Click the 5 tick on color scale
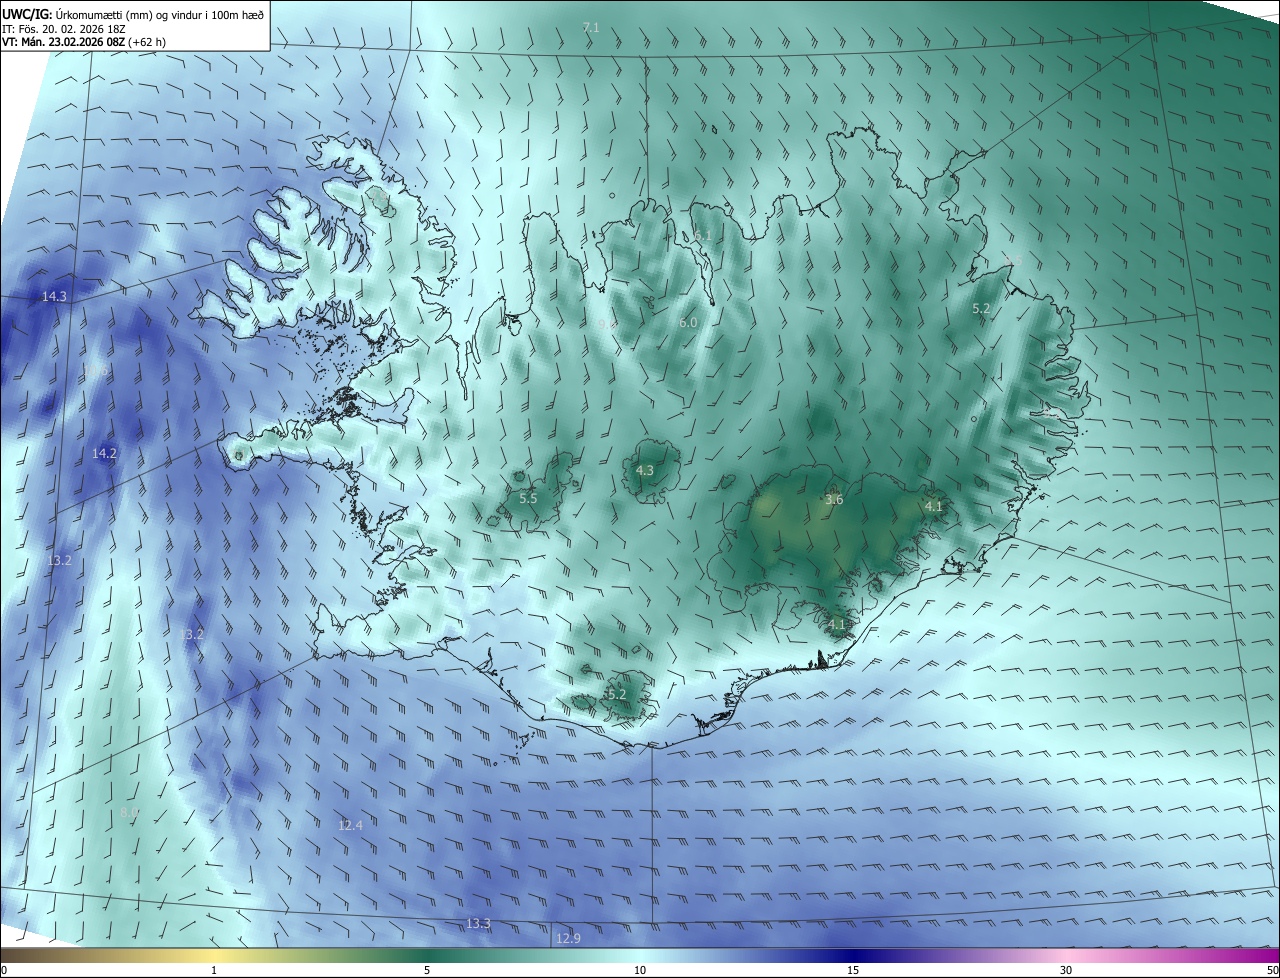Image resolution: width=1280 pixels, height=978 pixels. coord(427,970)
